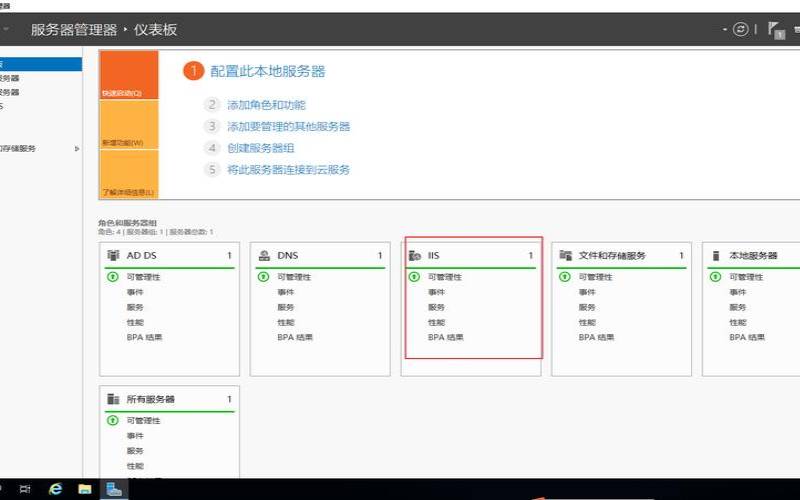Open the 文件和存储服务 tile header
This screenshot has height=500, width=800.
(621, 255)
